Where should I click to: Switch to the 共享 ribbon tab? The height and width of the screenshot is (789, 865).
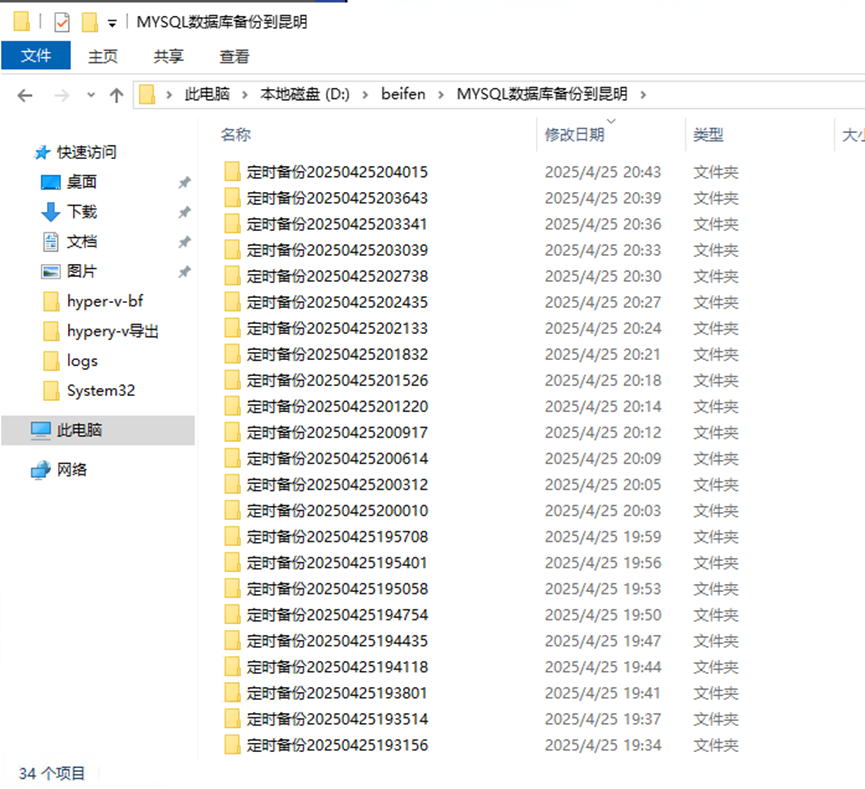pyautogui.click(x=168, y=56)
